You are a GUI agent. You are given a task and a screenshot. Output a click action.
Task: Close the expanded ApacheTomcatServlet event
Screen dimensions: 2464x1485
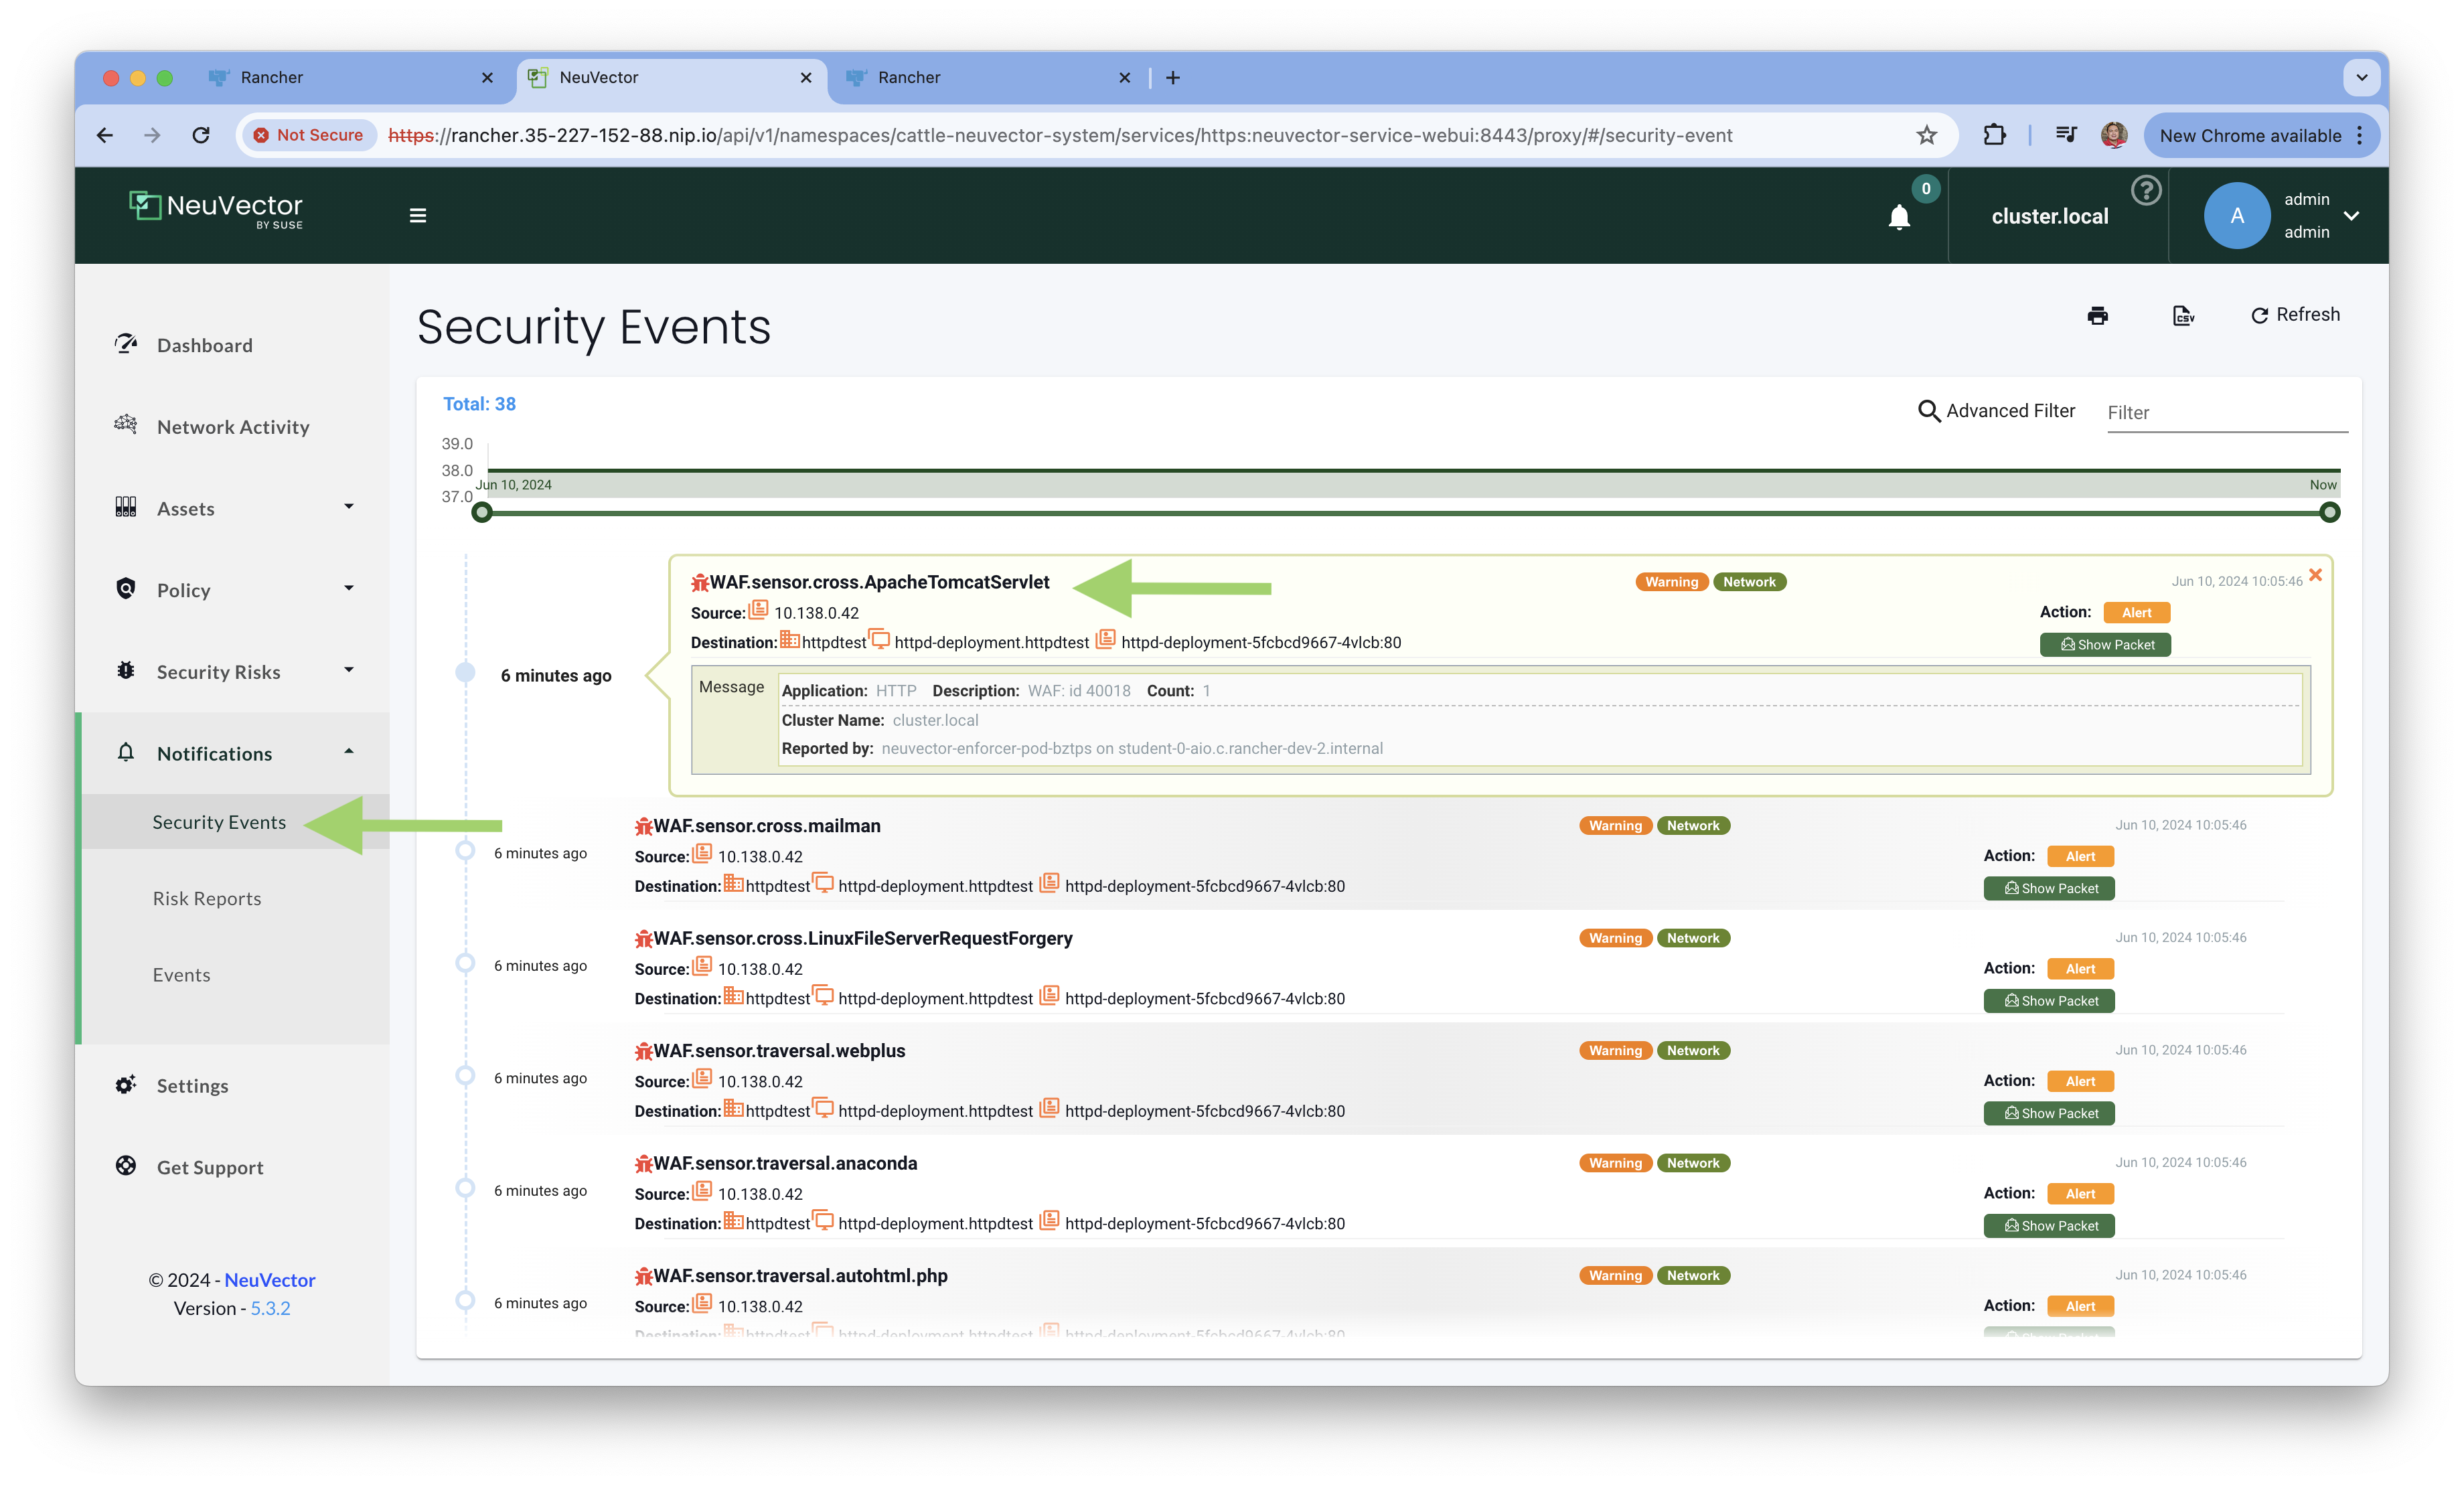(2315, 575)
